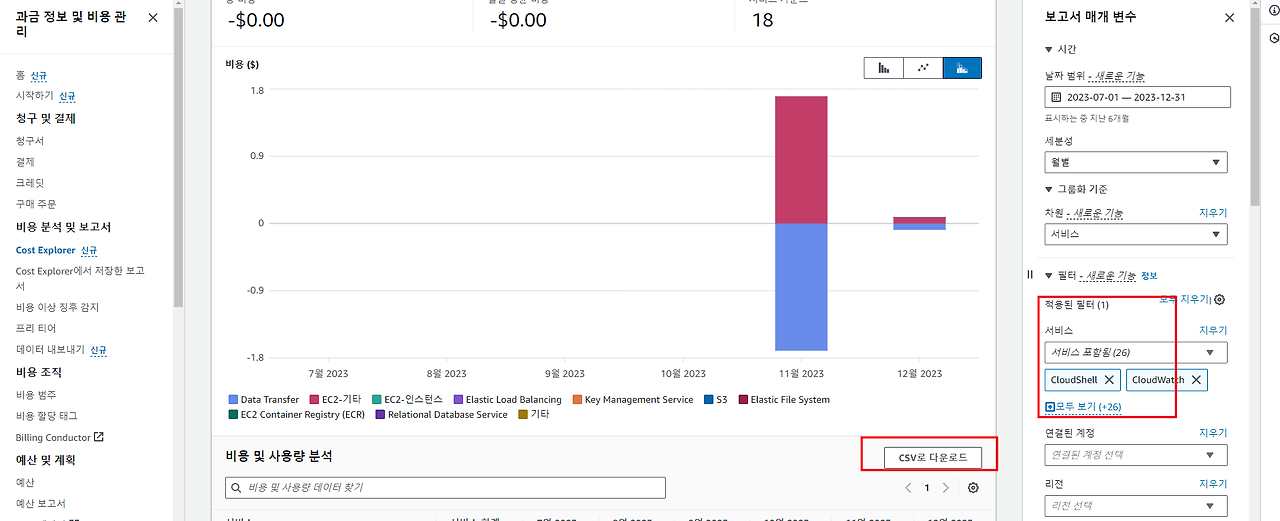The image size is (1280, 521).
Task: Open the 연결된 계정 선택 dropdown
Action: (1136, 455)
